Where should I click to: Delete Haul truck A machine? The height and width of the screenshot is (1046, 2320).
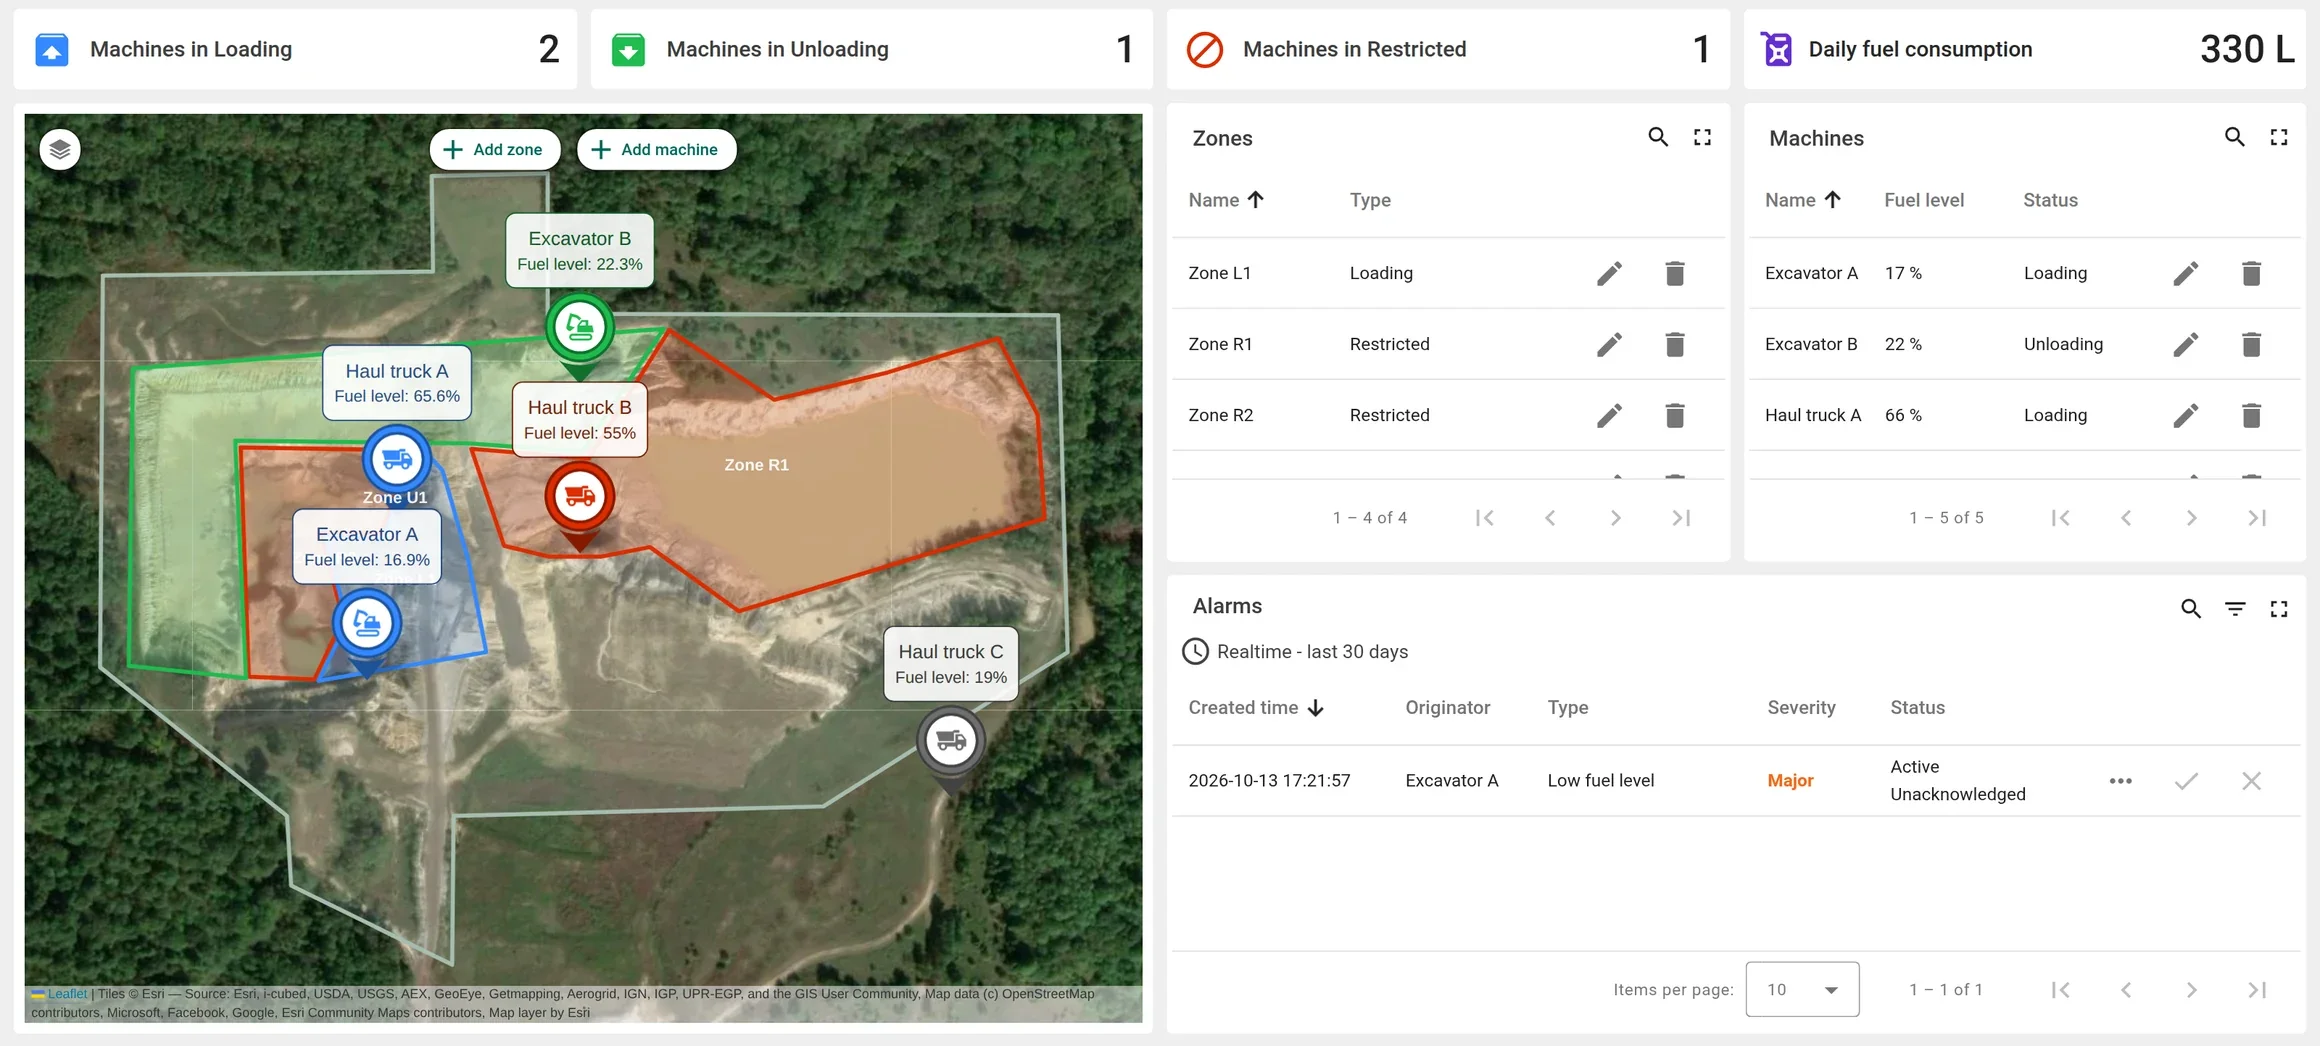[2252, 415]
